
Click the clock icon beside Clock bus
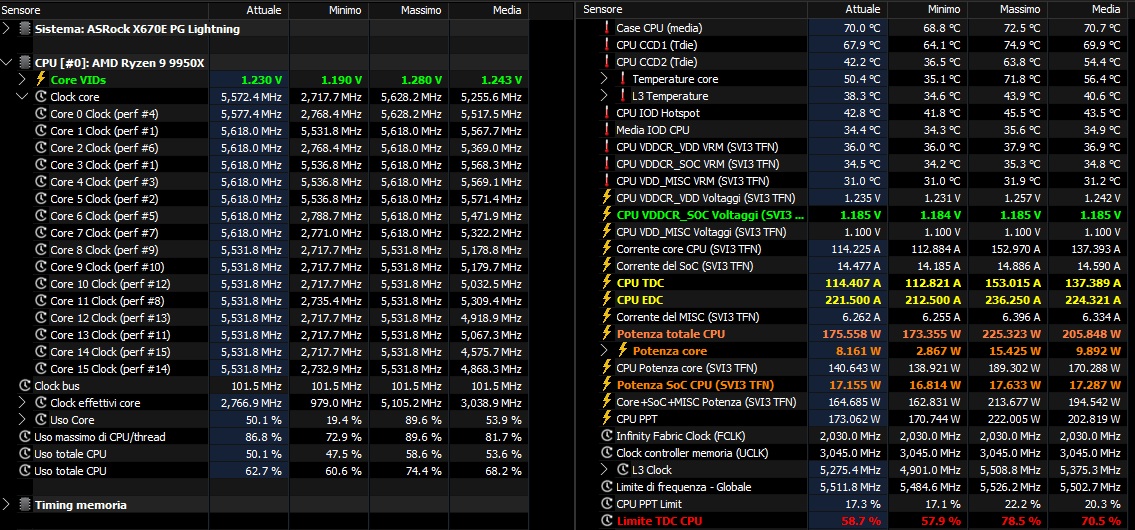pos(25,386)
